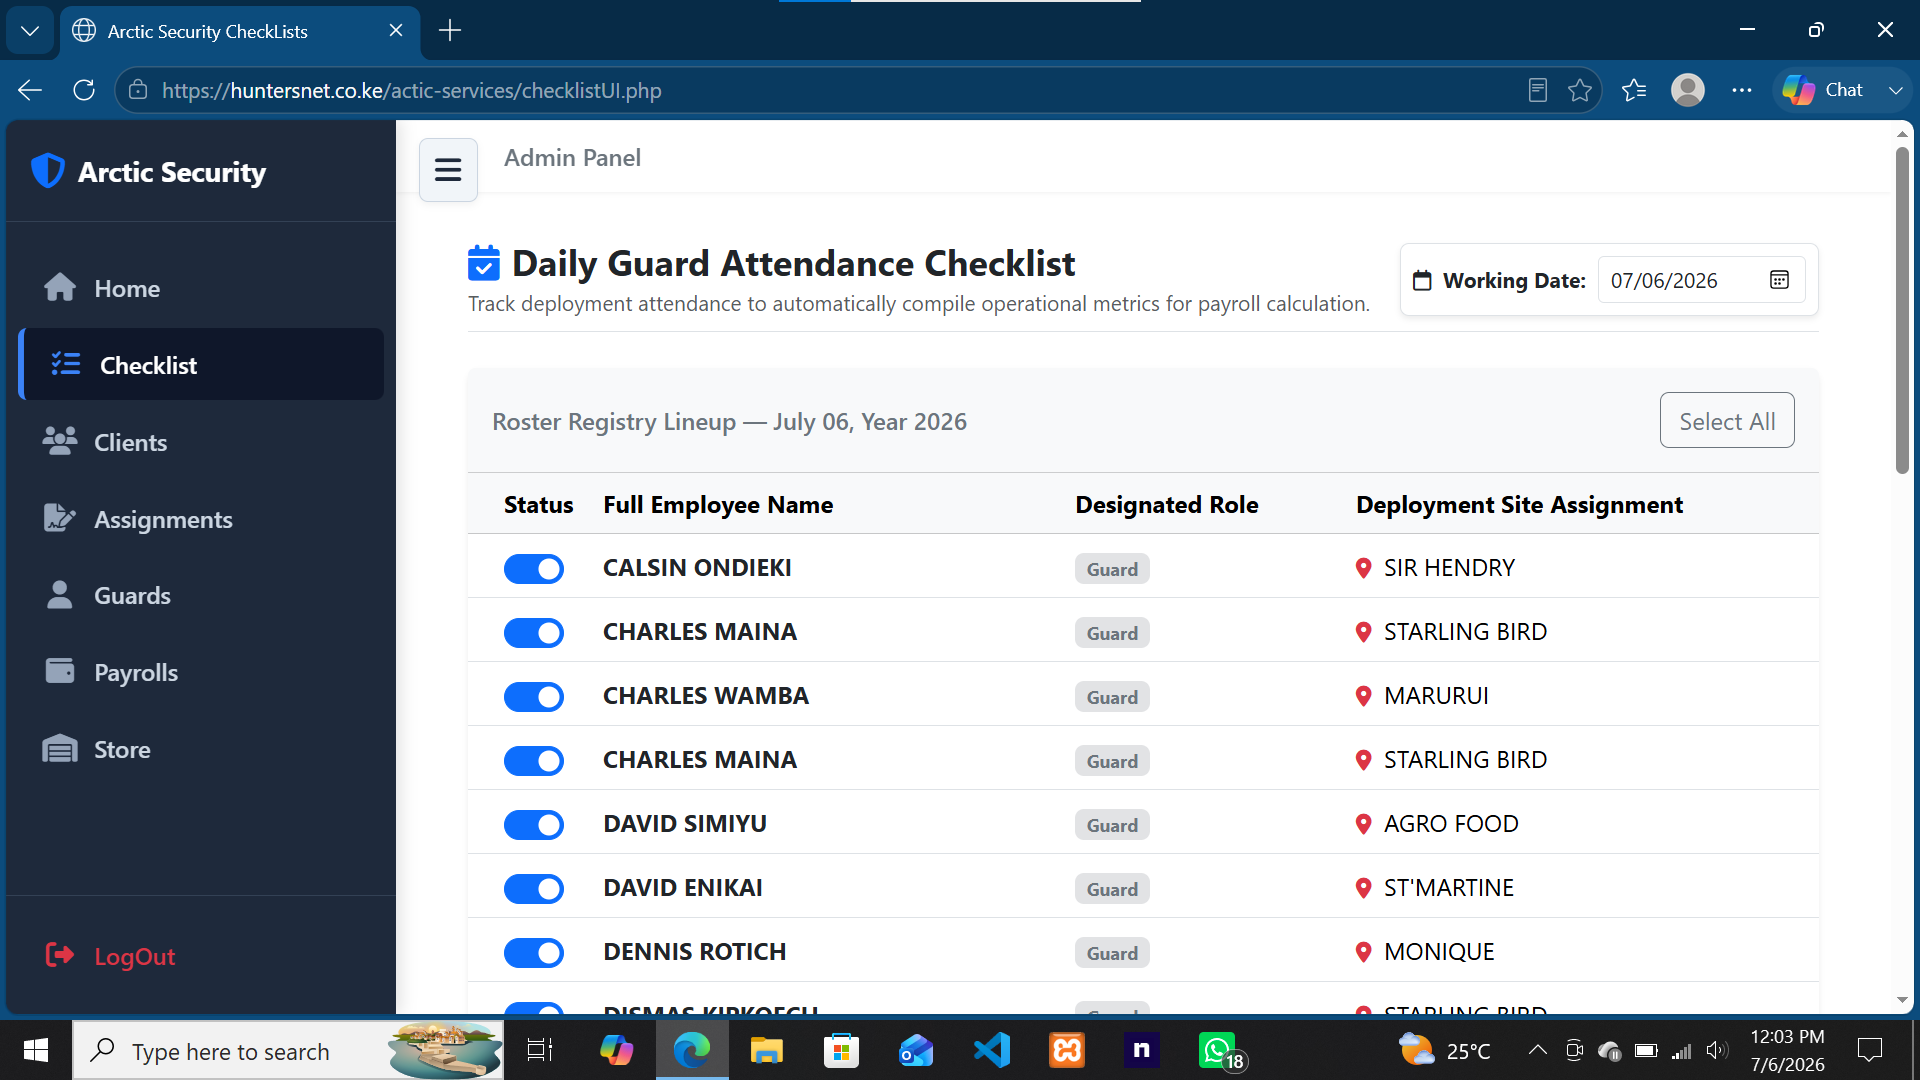Toggle attendance for DAVID ENIKAI
The height and width of the screenshot is (1080, 1920).
coord(534,889)
